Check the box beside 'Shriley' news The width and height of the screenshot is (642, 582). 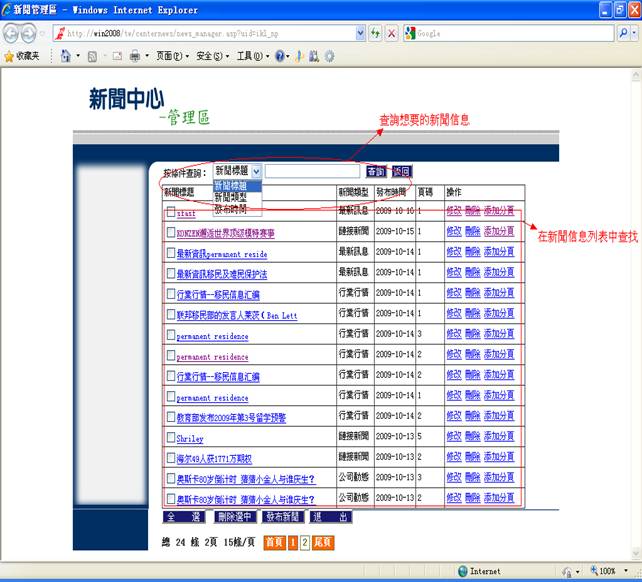(x=170, y=438)
